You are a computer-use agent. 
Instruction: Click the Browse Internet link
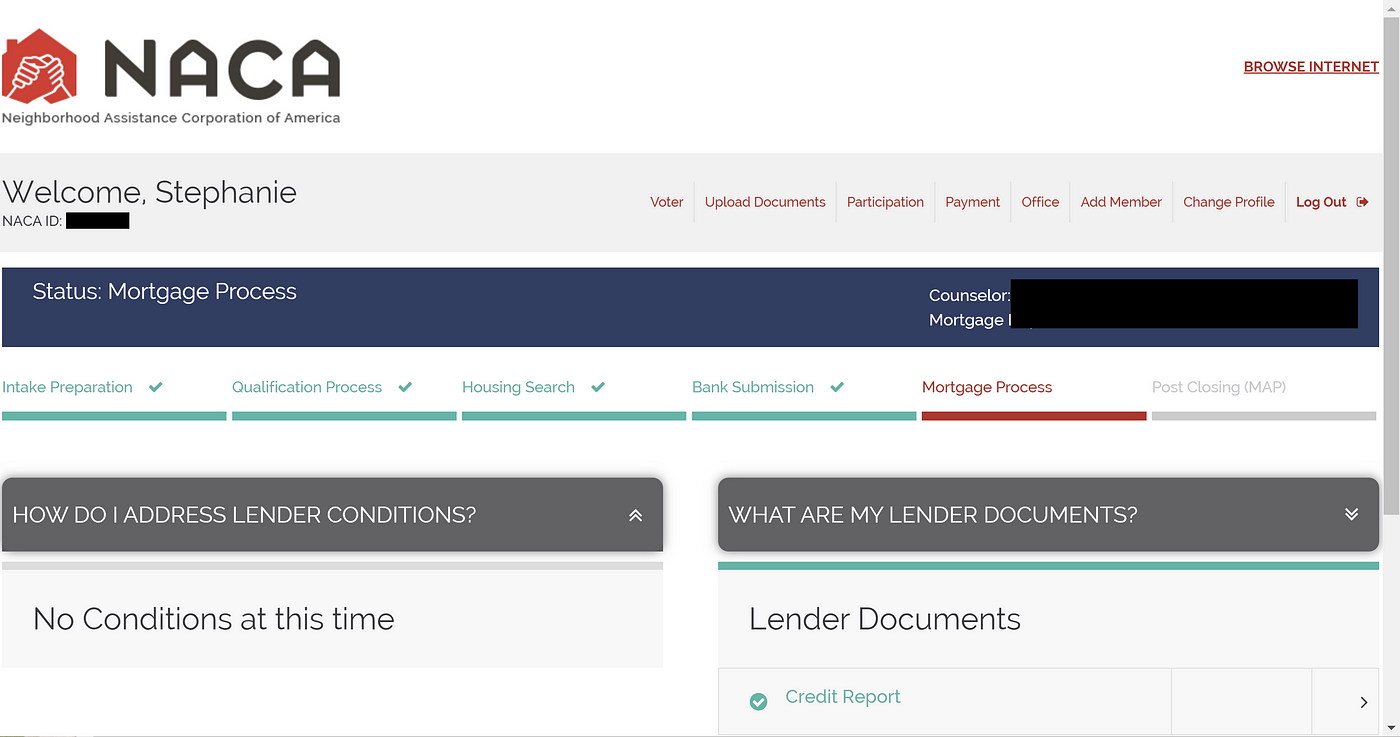1311,67
